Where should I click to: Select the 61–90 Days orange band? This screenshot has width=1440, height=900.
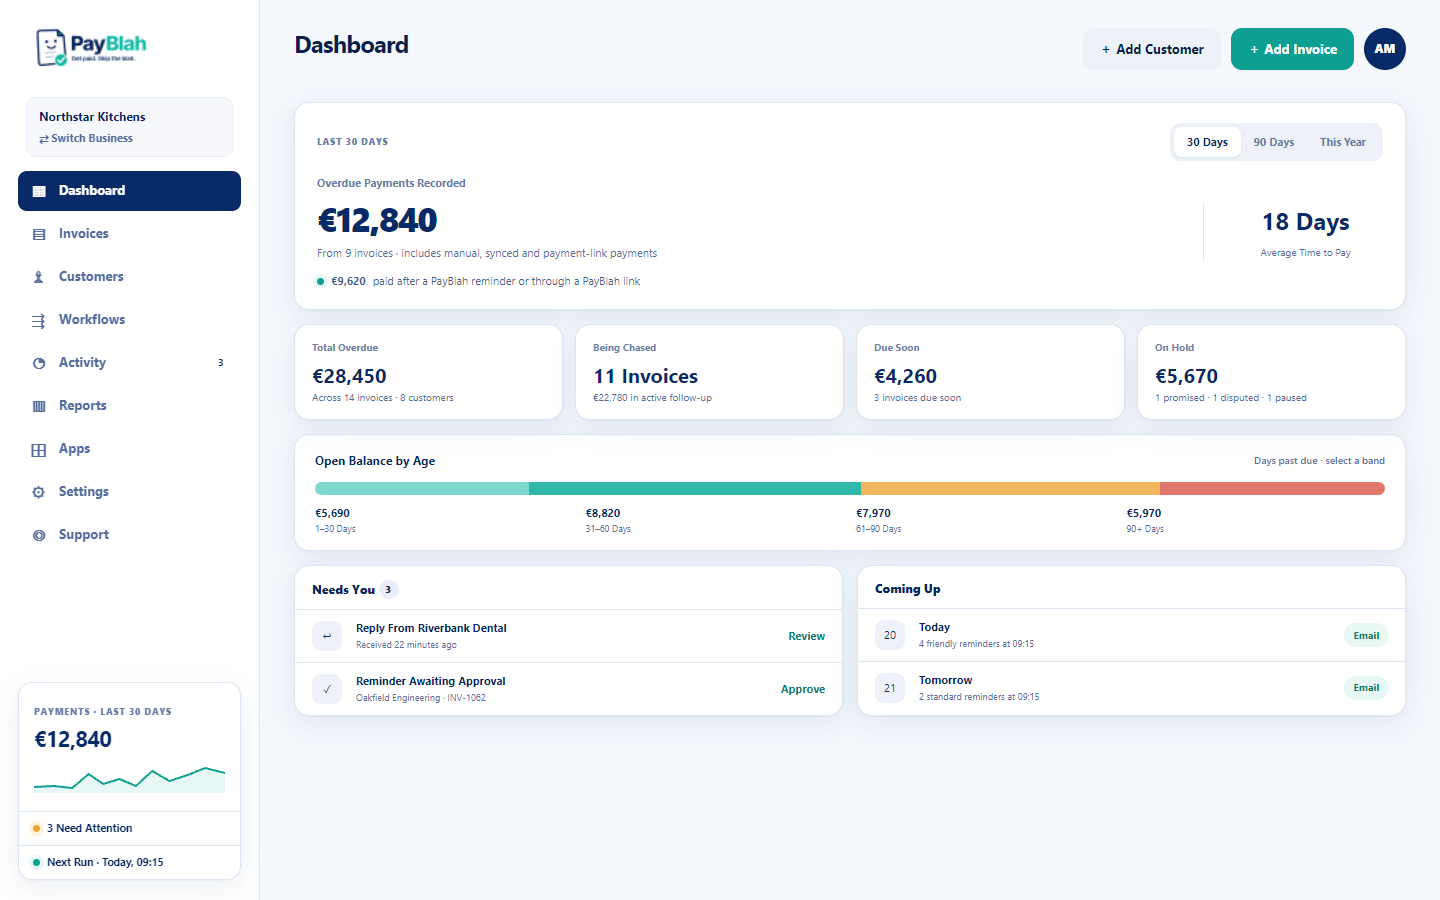tap(1010, 489)
